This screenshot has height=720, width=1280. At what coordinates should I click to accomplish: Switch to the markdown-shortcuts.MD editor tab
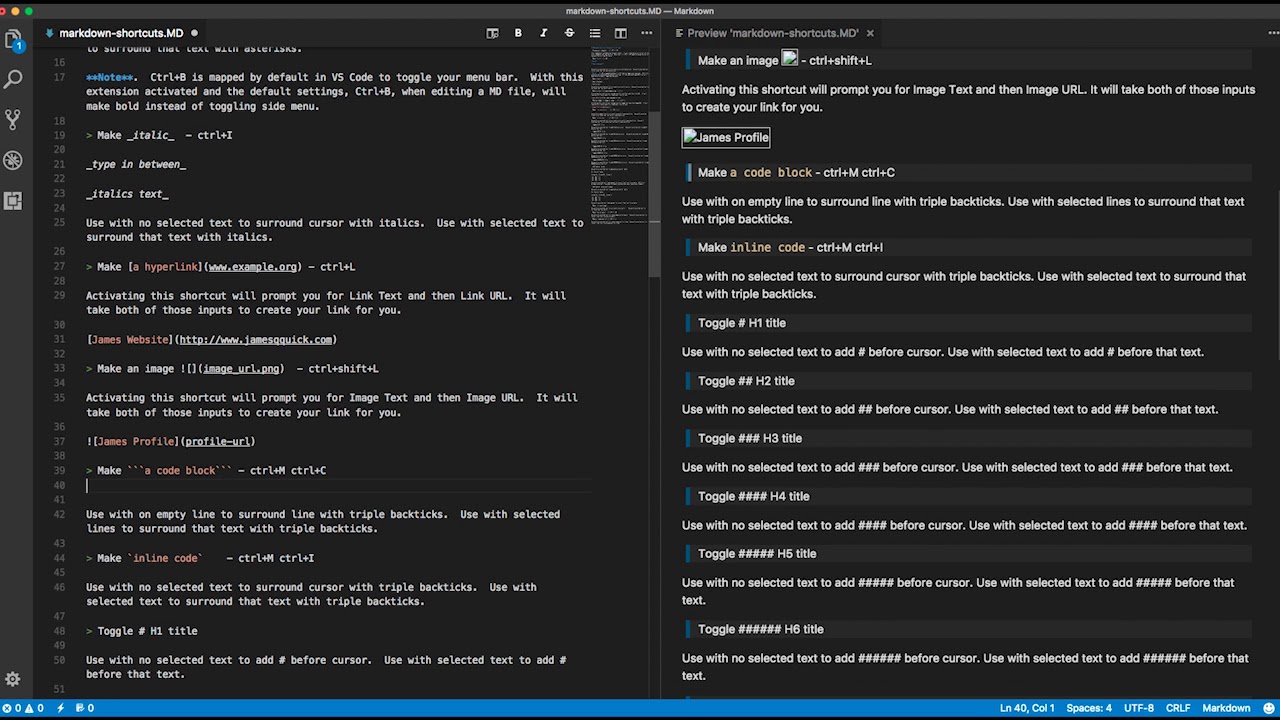pos(121,33)
